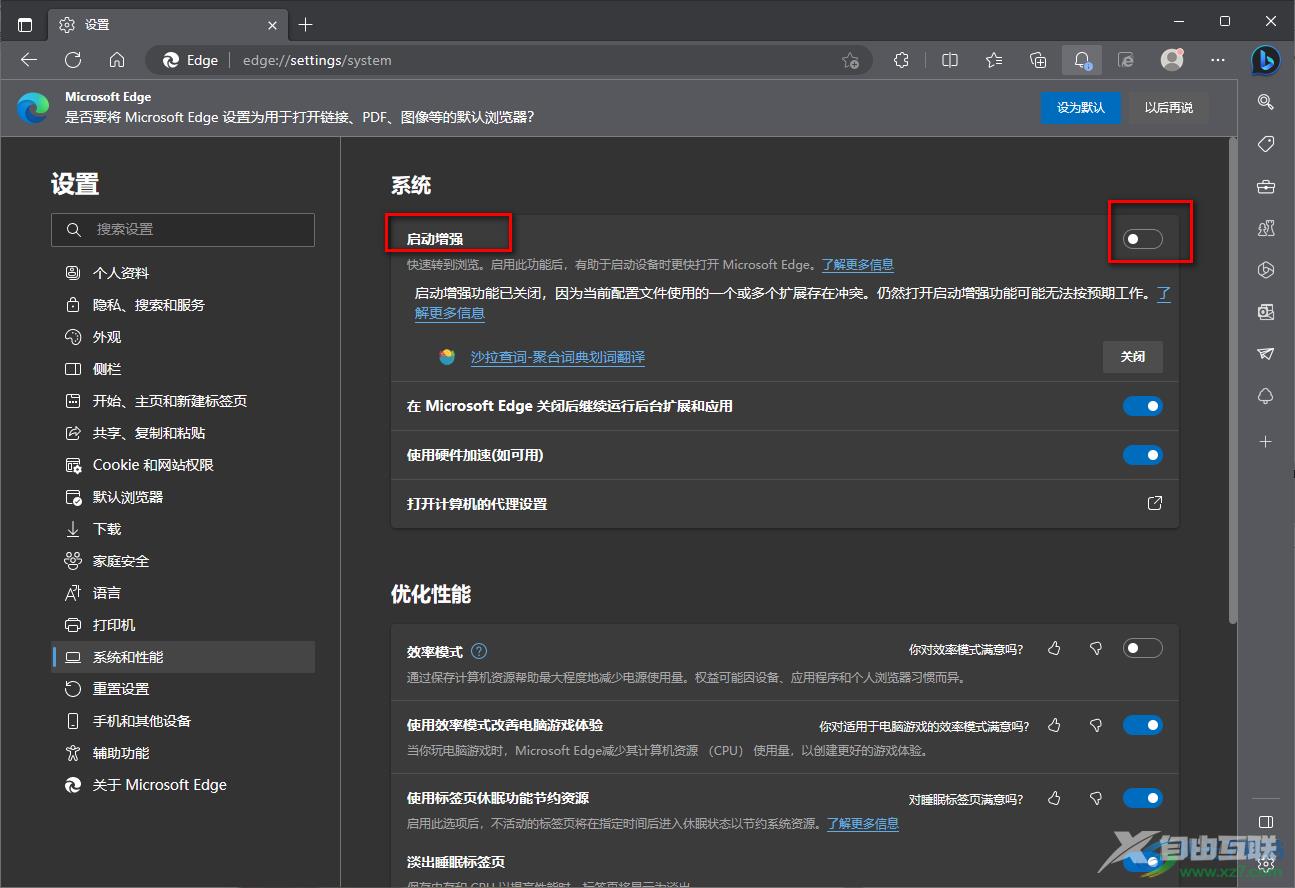
Task: Toggle gaming efficiency mode switch
Action: pos(1143,725)
